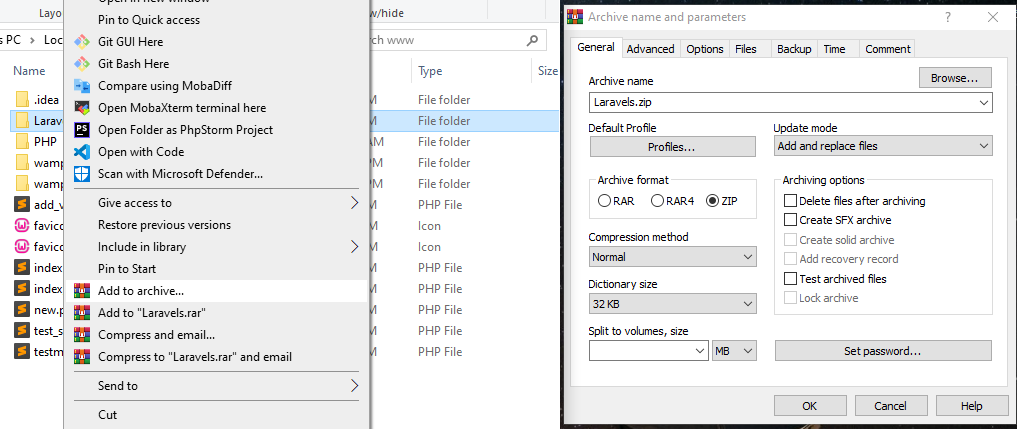Click WinRAR icon beside Compress and email
1017x429 pixels.
(82, 335)
